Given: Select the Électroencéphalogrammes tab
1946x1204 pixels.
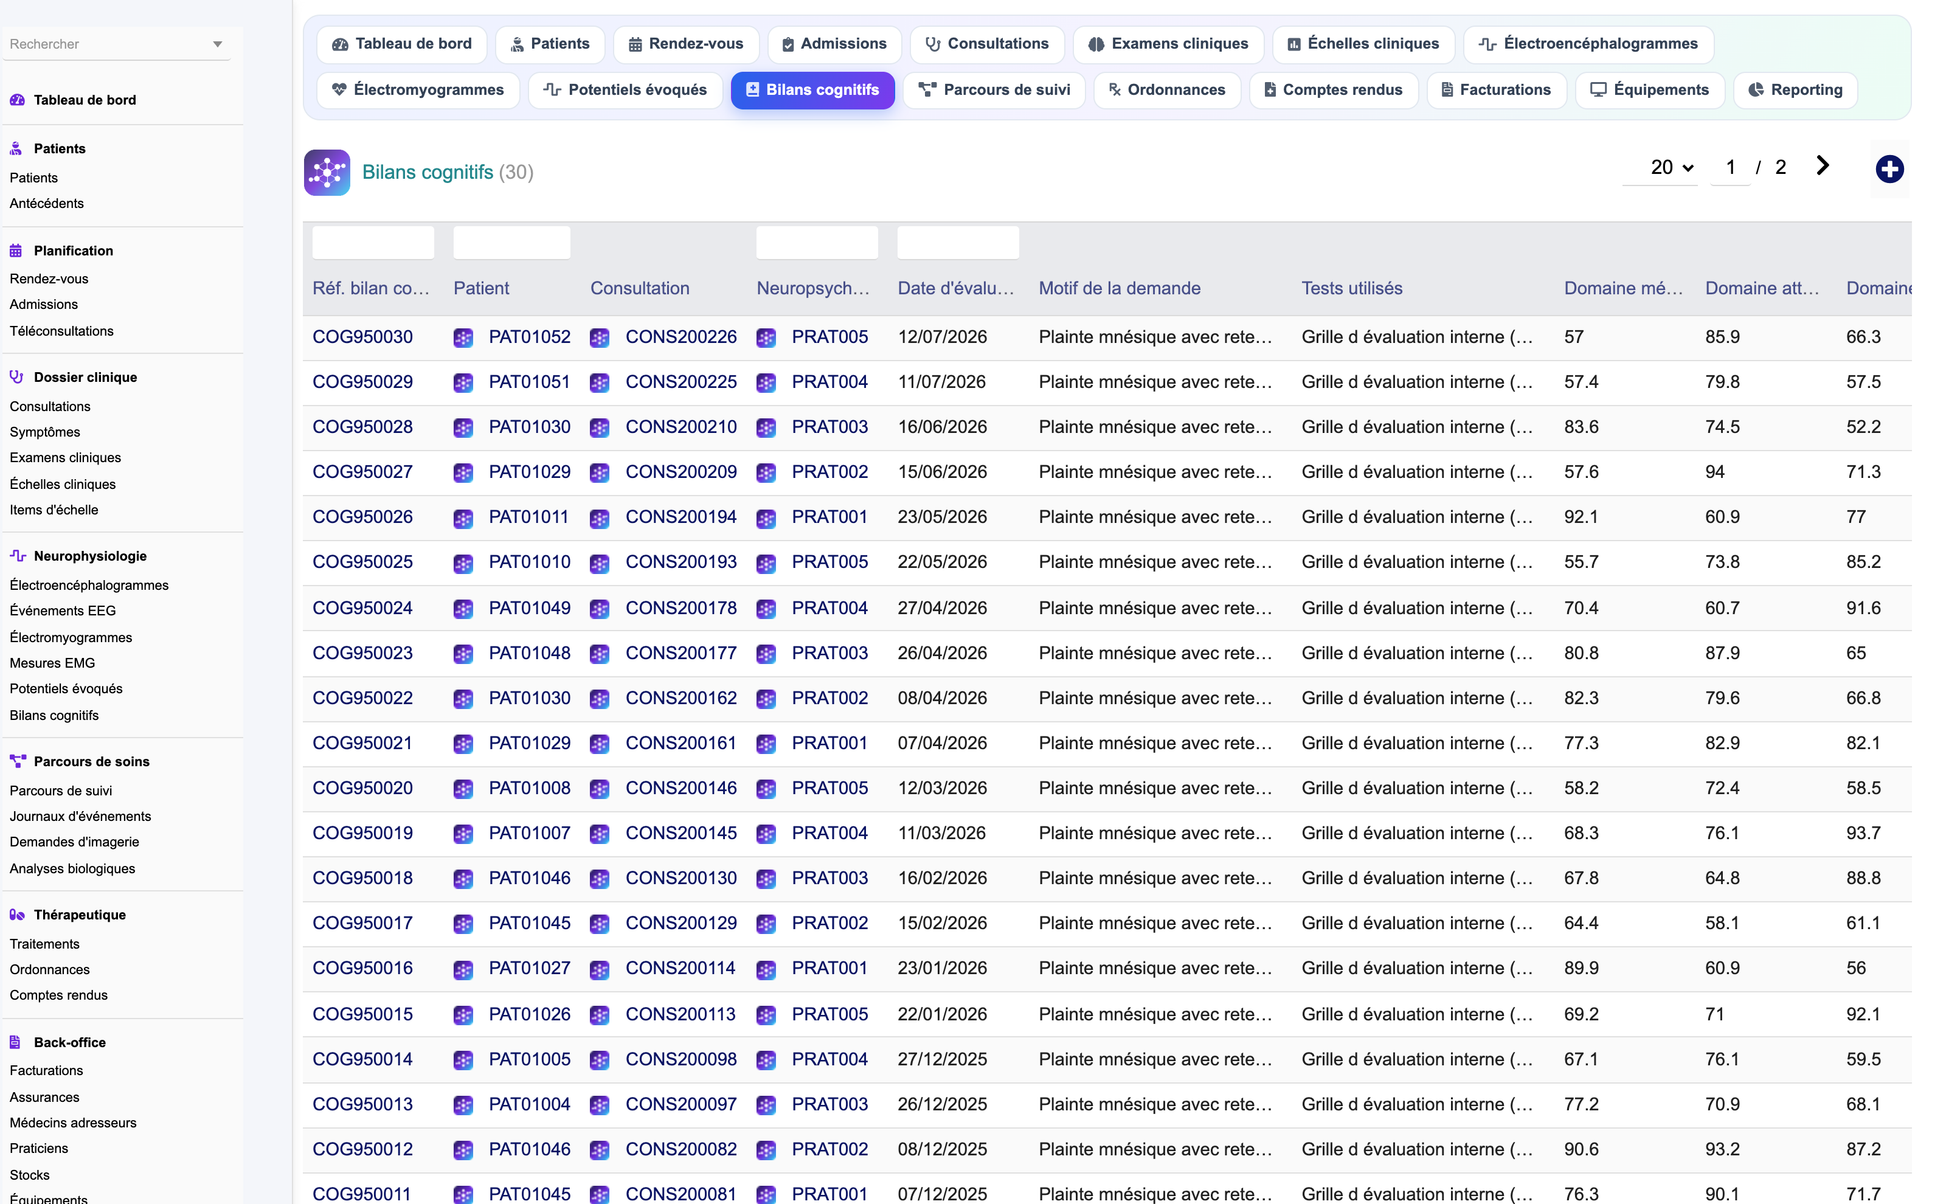Looking at the screenshot, I should point(1588,44).
